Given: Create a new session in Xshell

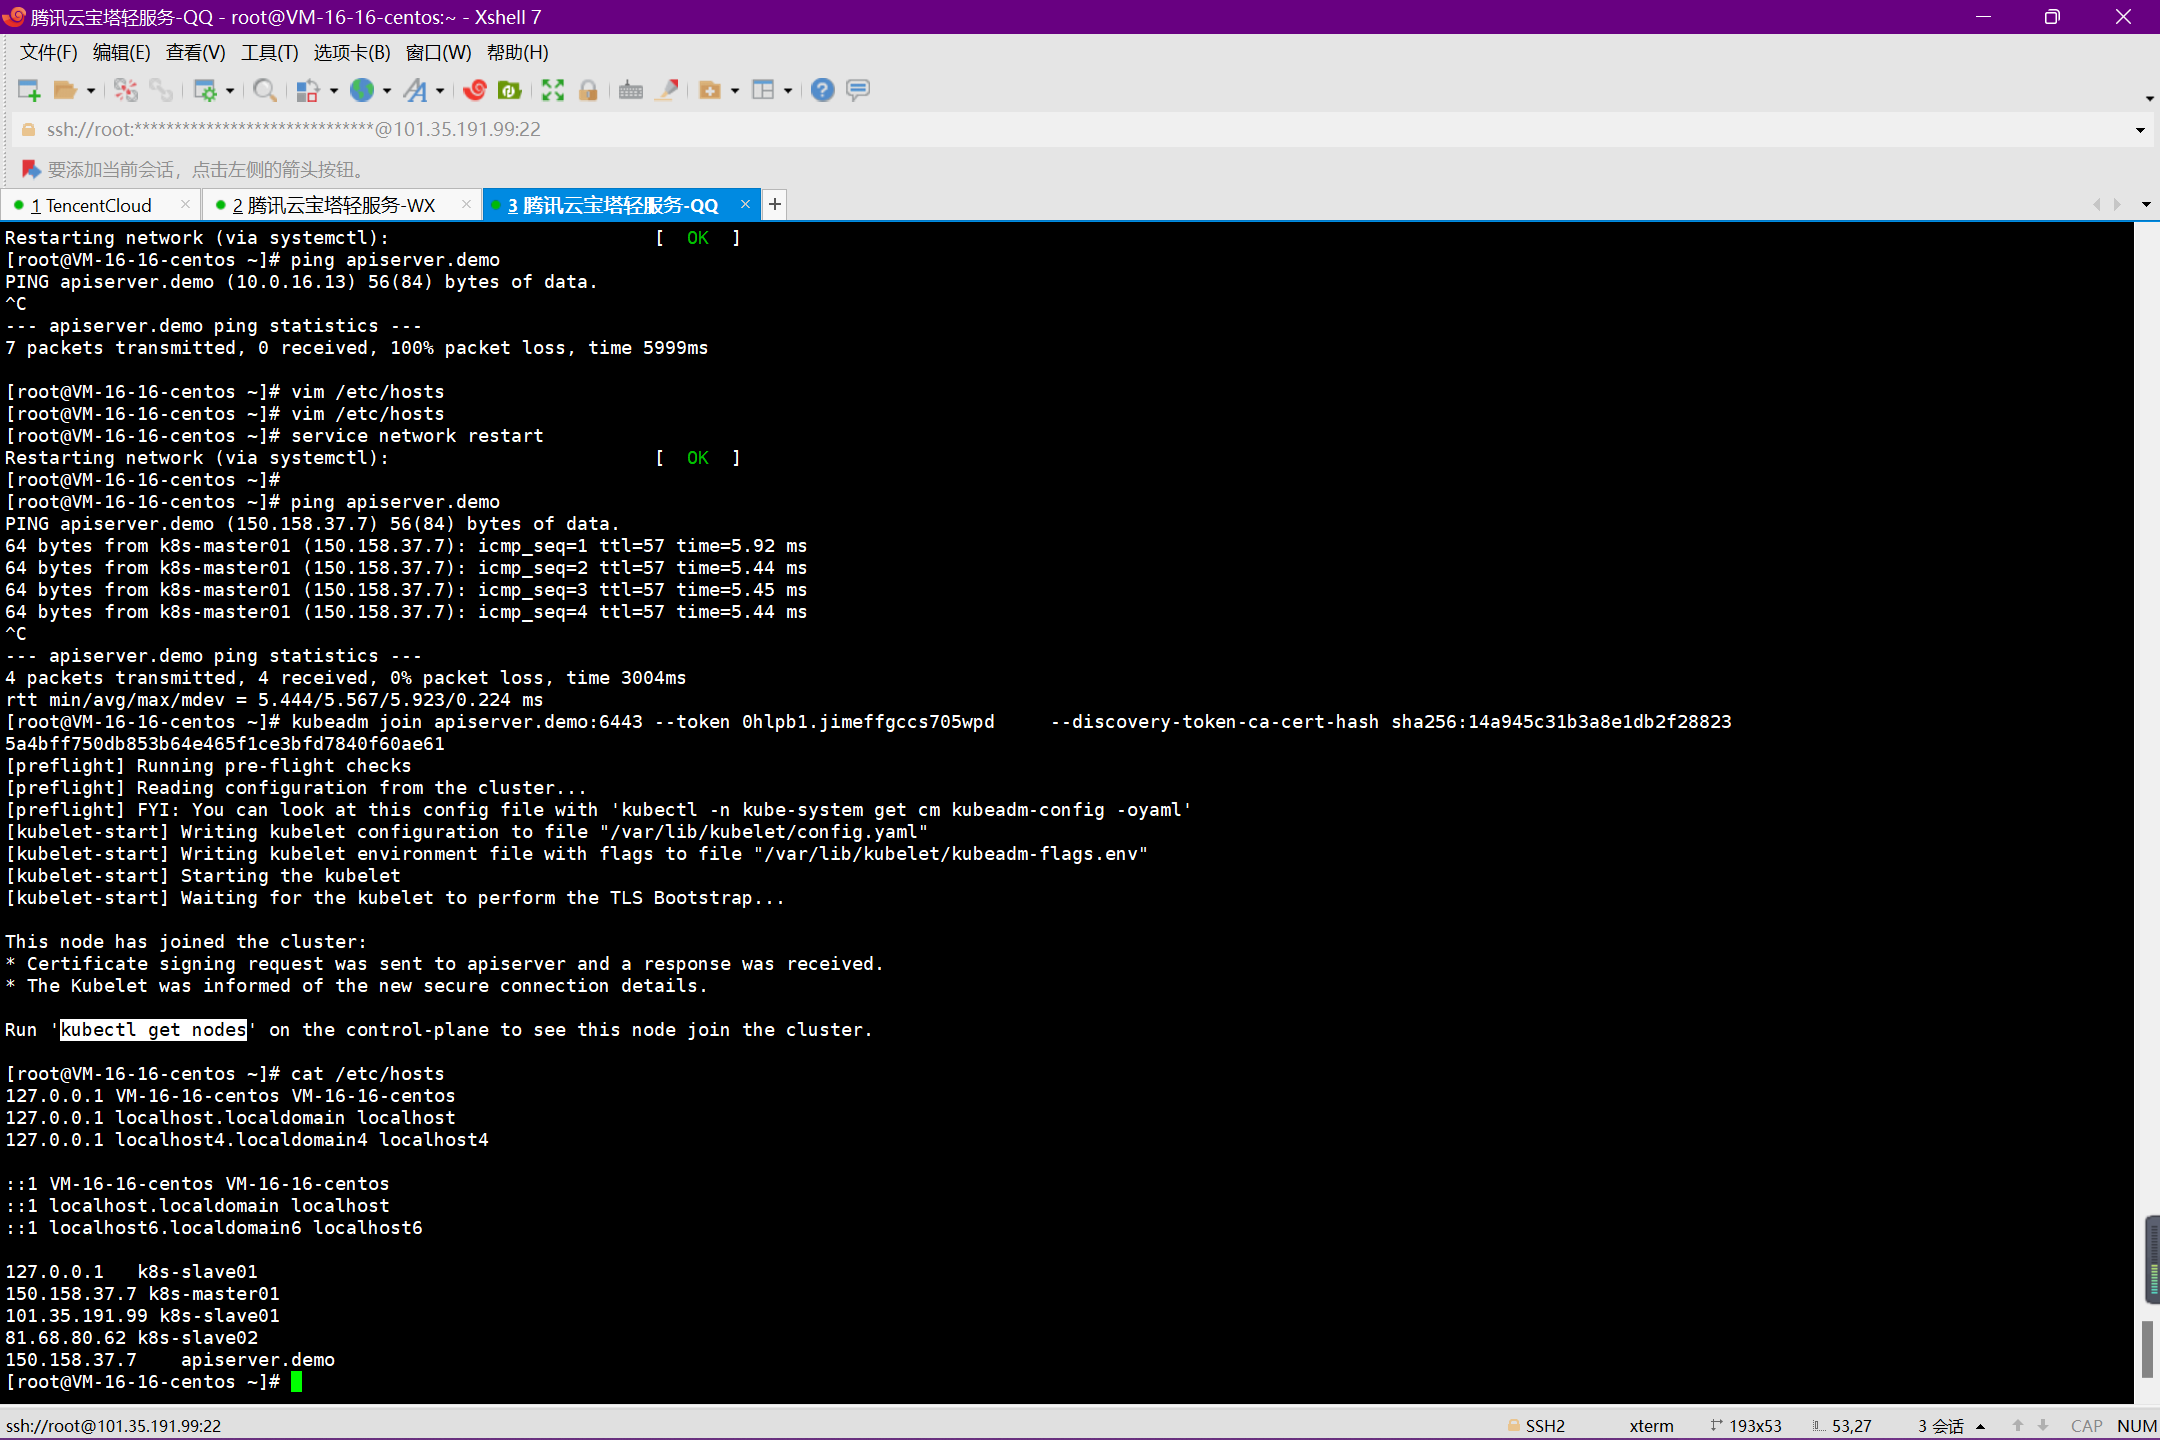Looking at the screenshot, I should coord(29,90).
